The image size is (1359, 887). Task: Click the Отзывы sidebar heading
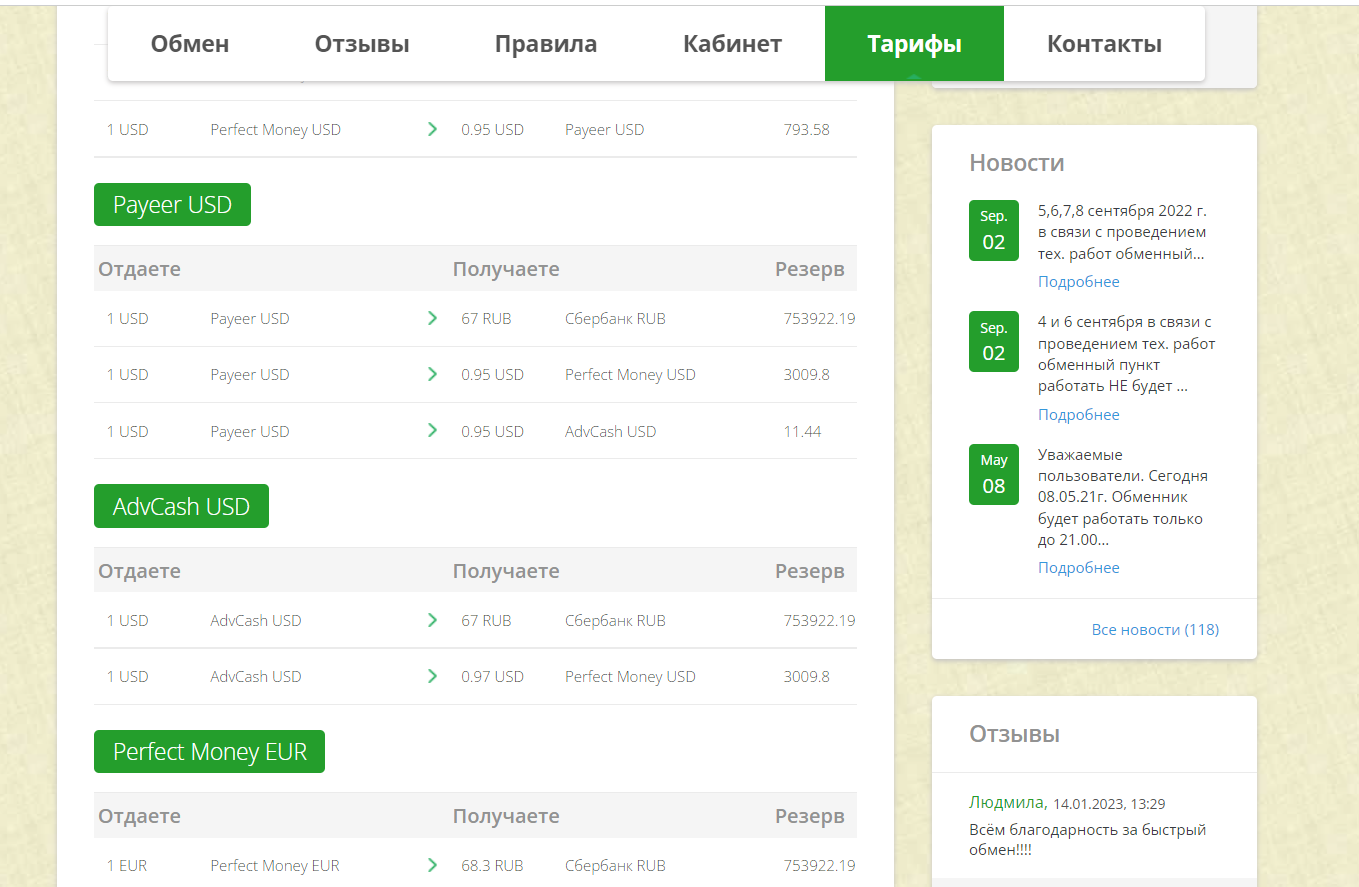[x=1014, y=734]
